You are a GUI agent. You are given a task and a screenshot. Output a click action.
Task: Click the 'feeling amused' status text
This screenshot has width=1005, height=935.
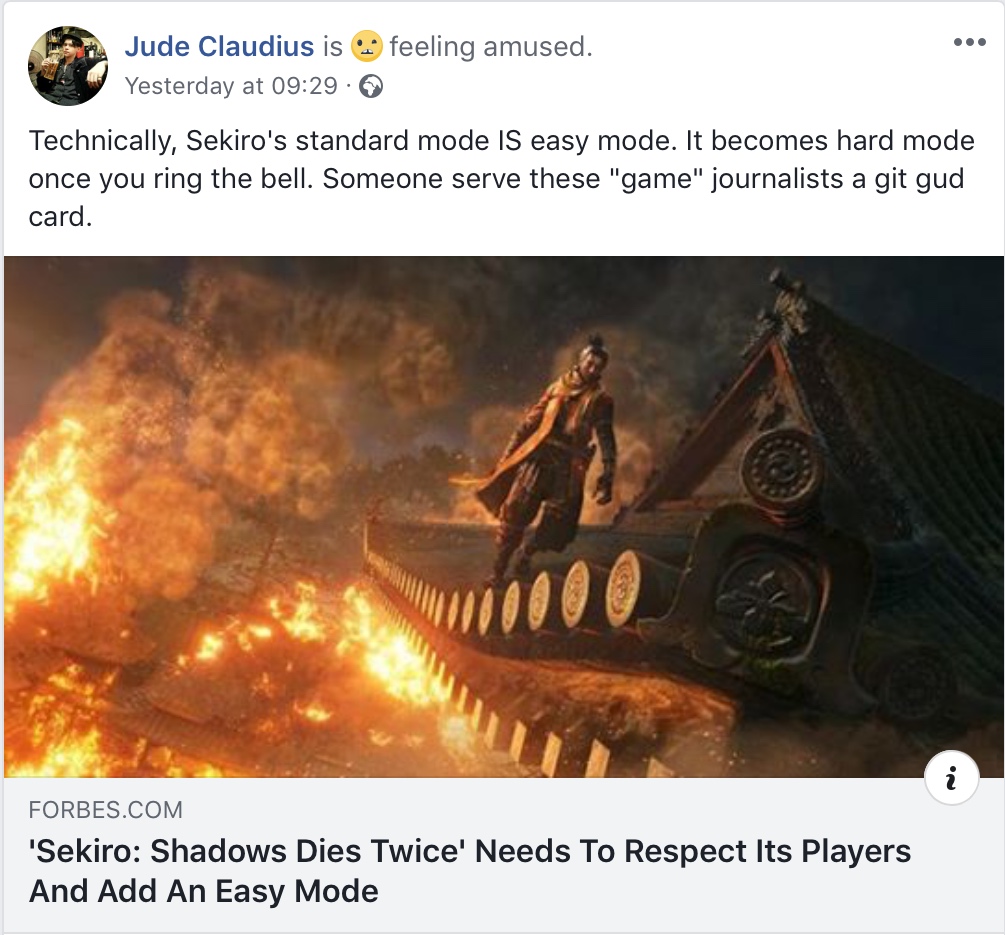(490, 46)
